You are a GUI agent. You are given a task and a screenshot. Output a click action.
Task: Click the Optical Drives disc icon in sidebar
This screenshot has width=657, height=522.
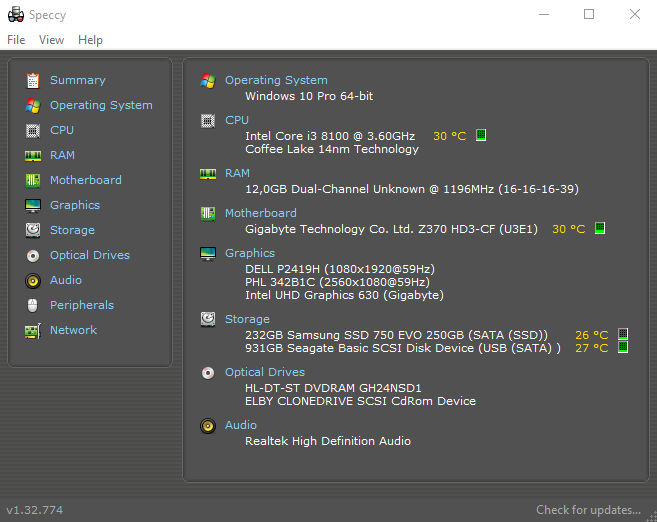(x=33, y=256)
